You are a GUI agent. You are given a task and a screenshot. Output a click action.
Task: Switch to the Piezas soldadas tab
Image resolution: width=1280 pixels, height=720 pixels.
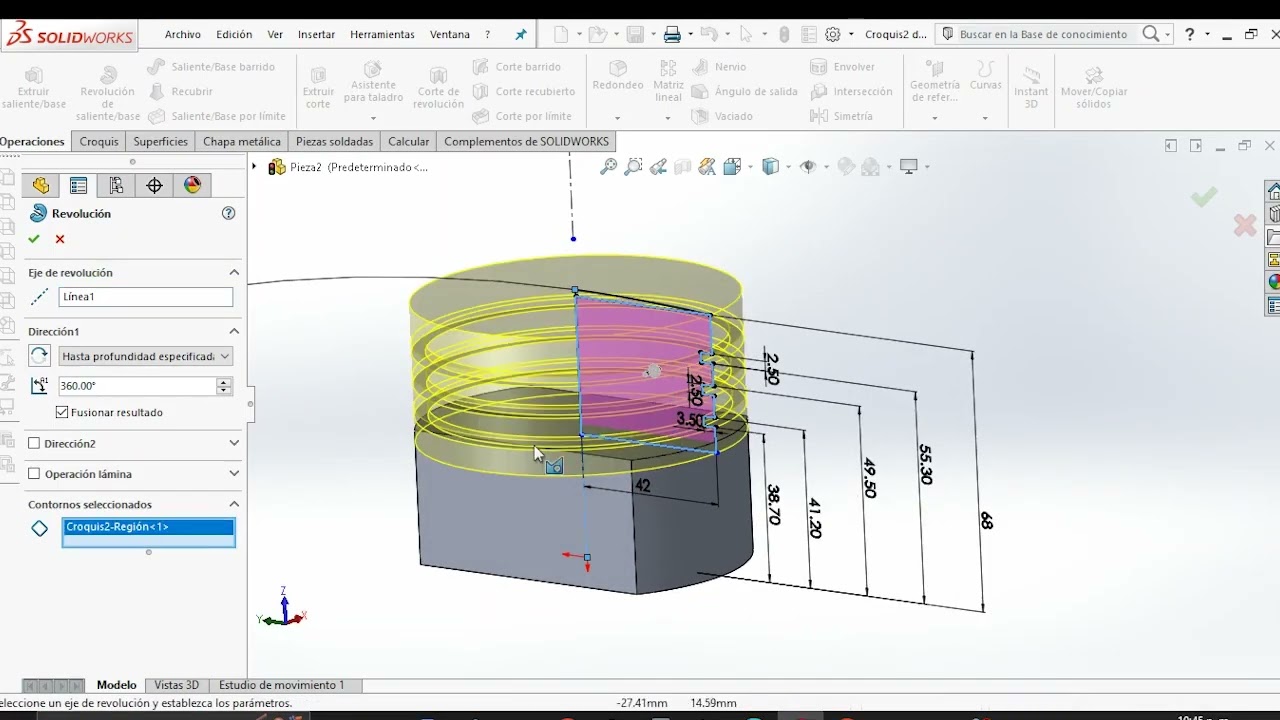[x=334, y=141]
